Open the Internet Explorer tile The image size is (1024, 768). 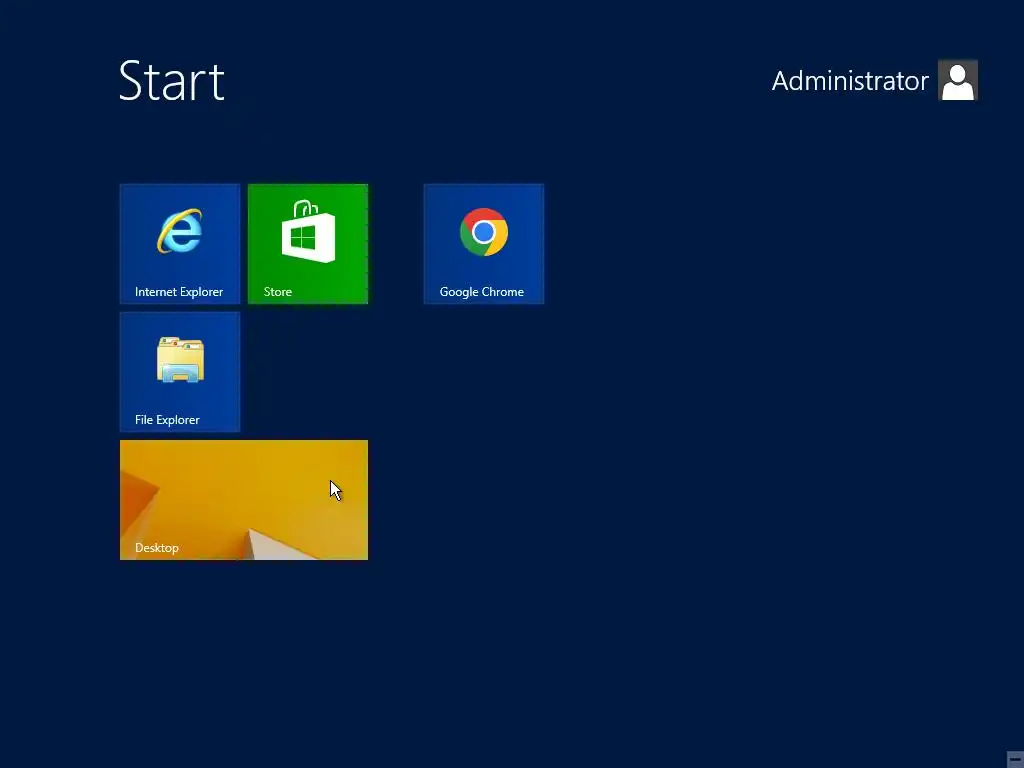180,244
